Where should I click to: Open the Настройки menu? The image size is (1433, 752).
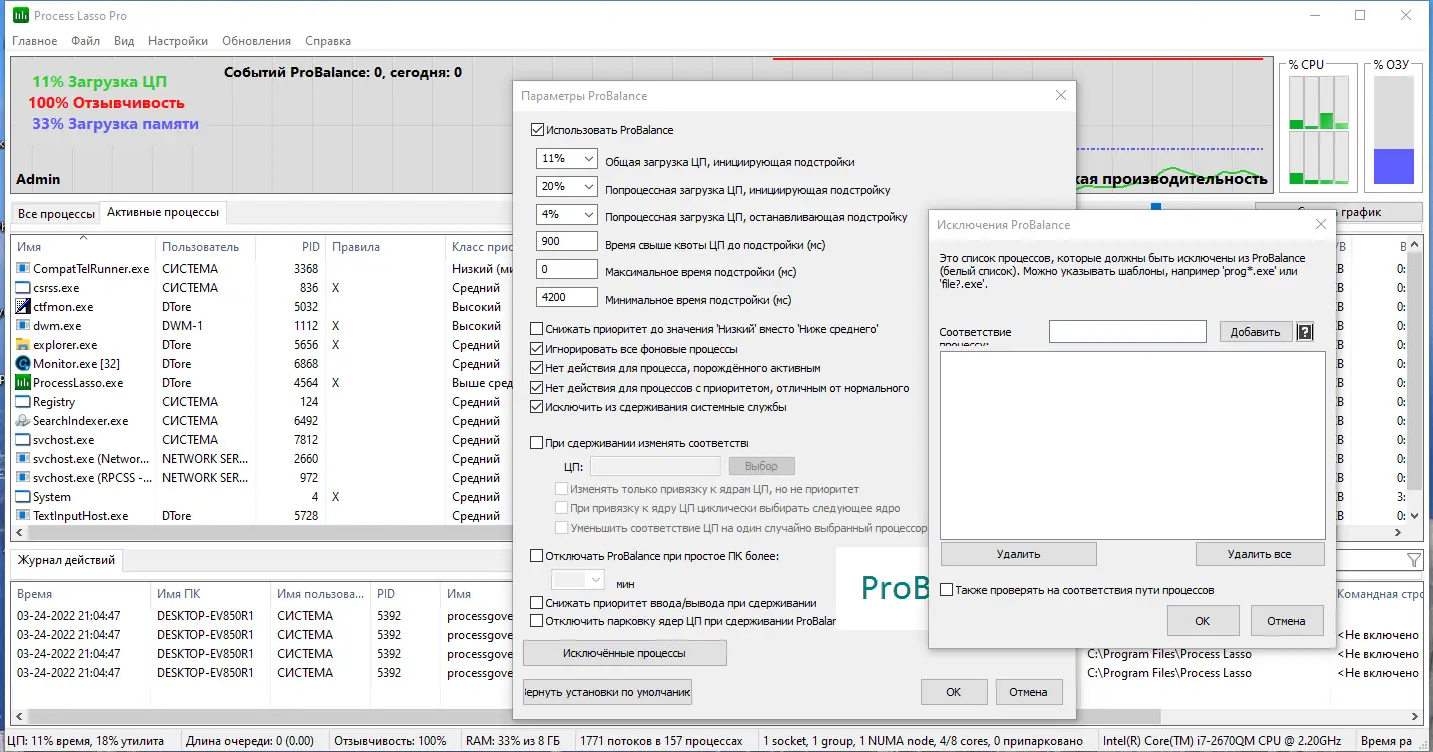178,41
